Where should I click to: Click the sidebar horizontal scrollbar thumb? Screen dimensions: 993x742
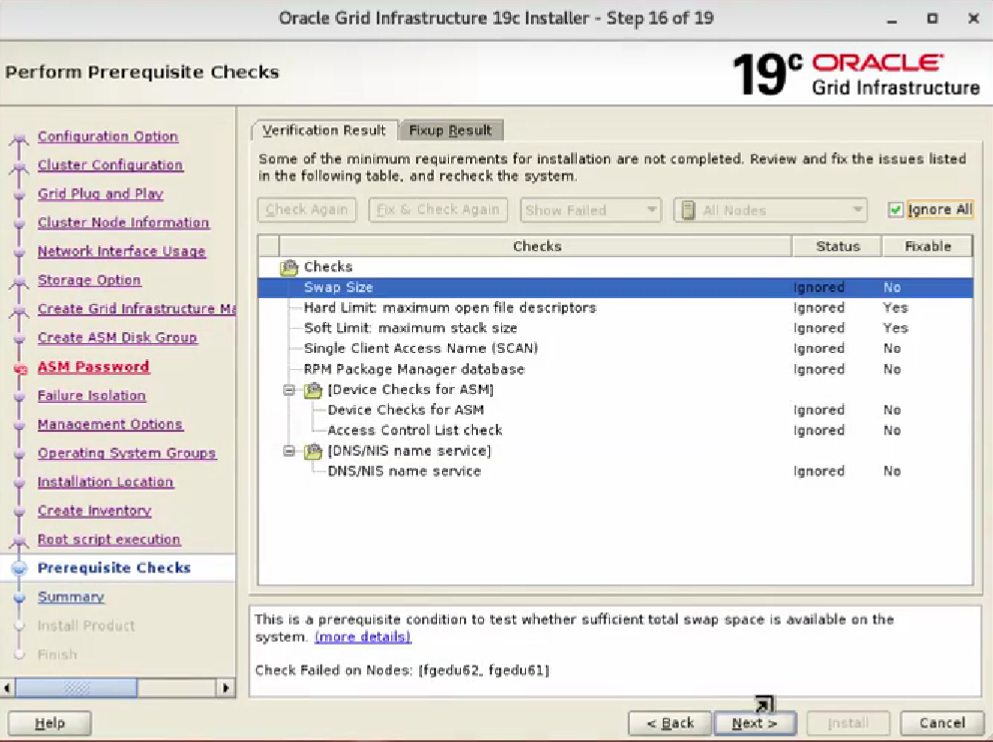point(76,688)
